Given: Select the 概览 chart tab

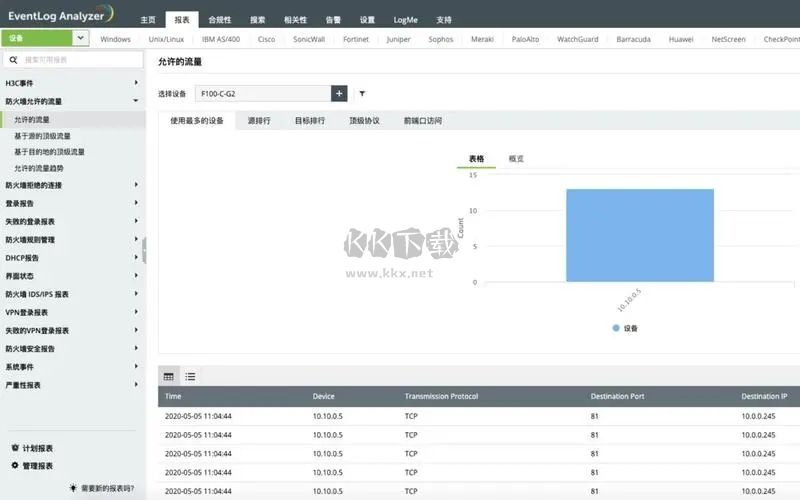Looking at the screenshot, I should coord(516,159).
